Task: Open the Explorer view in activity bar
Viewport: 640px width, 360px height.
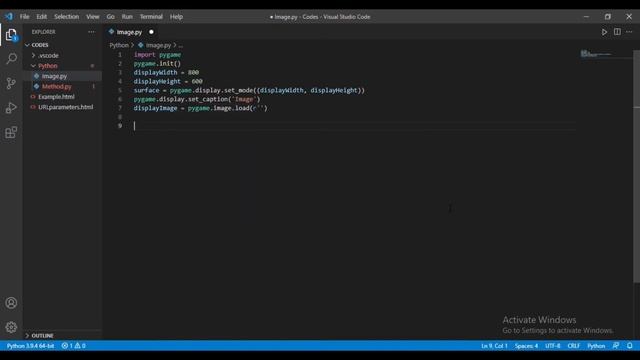Action: (x=11, y=36)
